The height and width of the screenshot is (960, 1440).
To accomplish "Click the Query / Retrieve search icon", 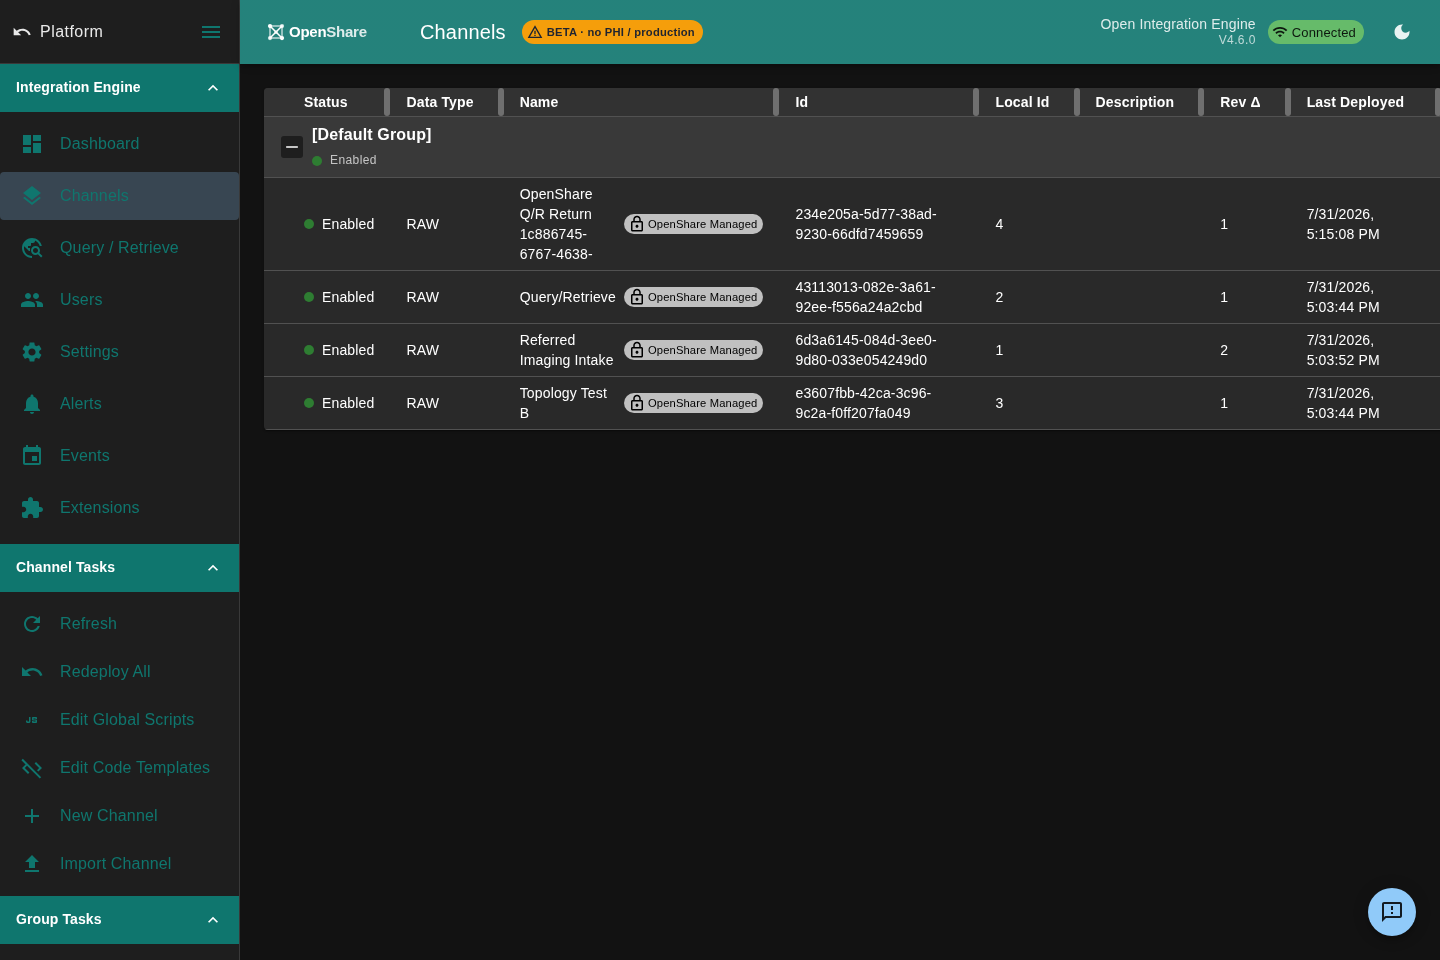I will point(32,248).
